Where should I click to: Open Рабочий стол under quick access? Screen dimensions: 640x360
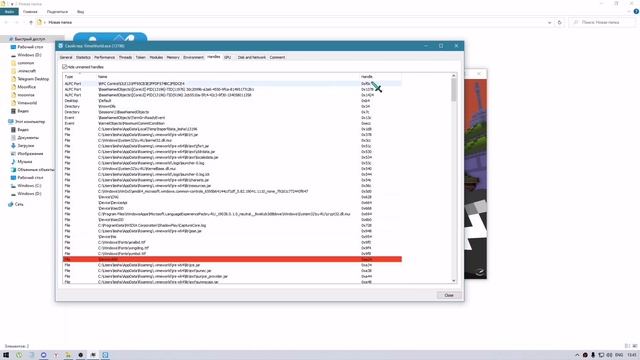coord(30,47)
